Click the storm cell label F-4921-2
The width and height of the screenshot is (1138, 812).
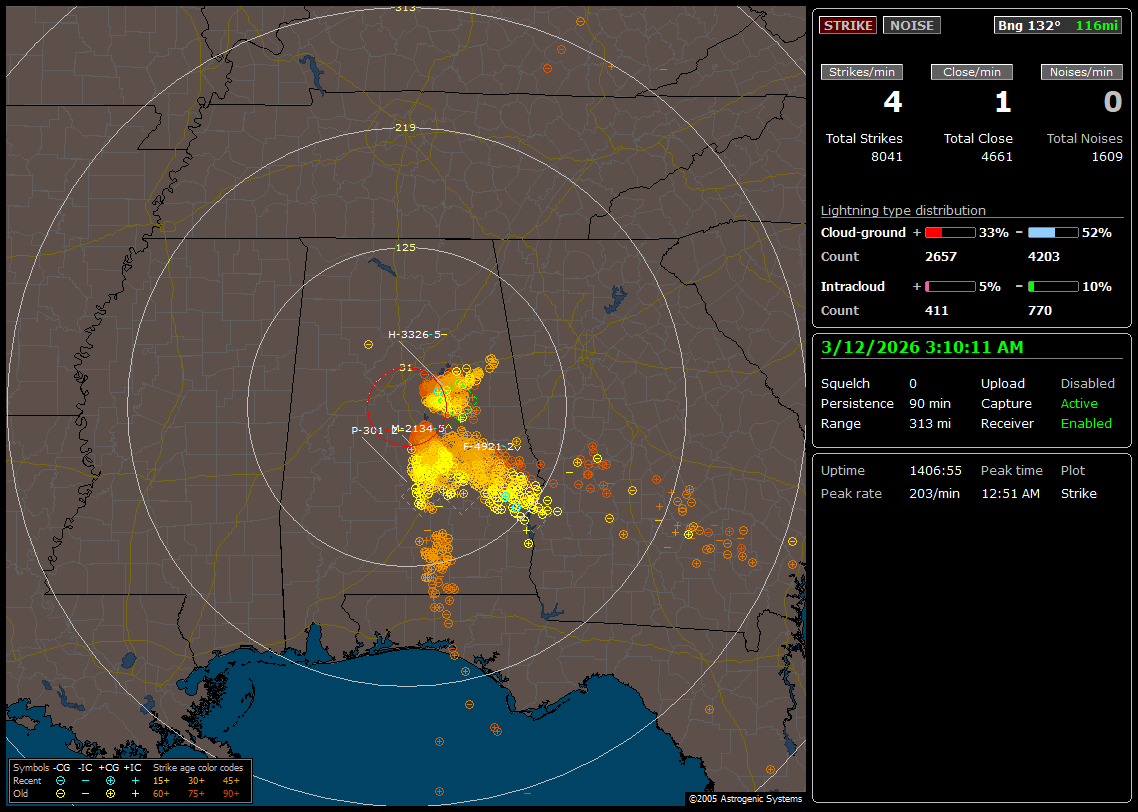tap(488, 446)
